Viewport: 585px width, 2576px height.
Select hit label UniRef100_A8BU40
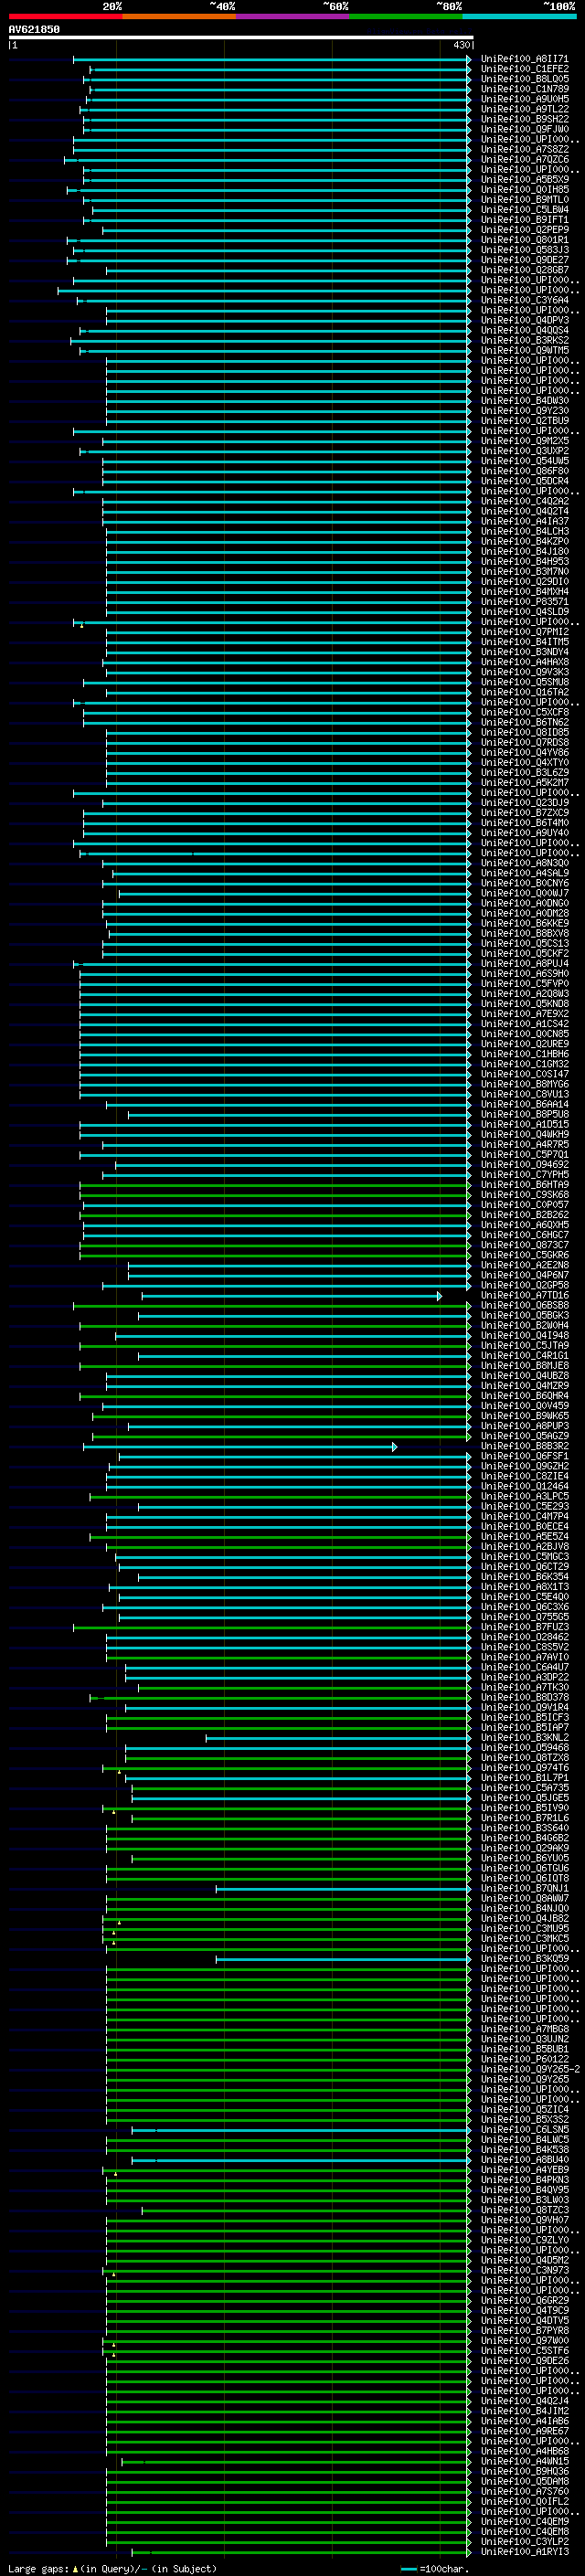(524, 2161)
